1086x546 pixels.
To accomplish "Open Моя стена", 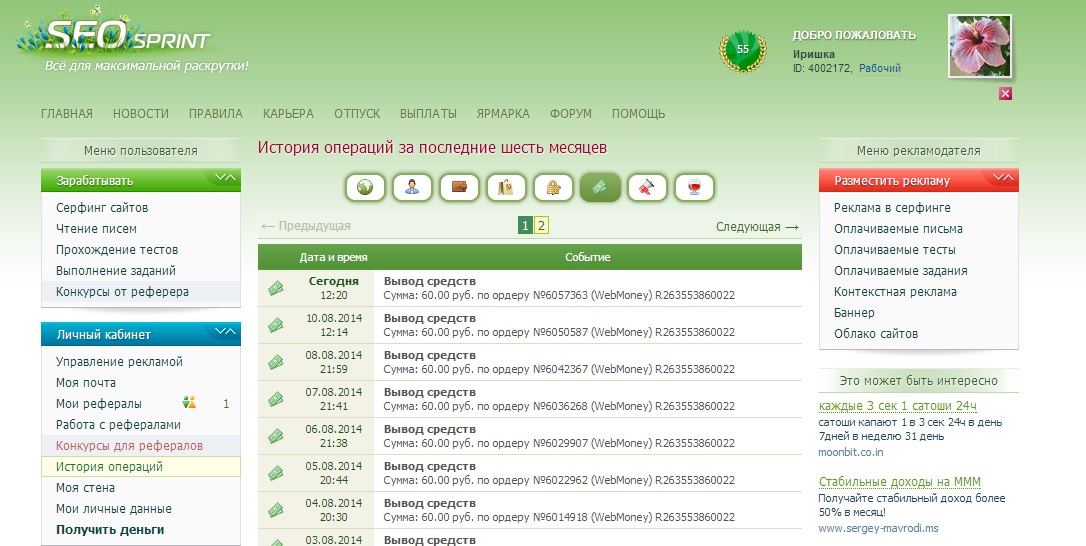I will (85, 488).
